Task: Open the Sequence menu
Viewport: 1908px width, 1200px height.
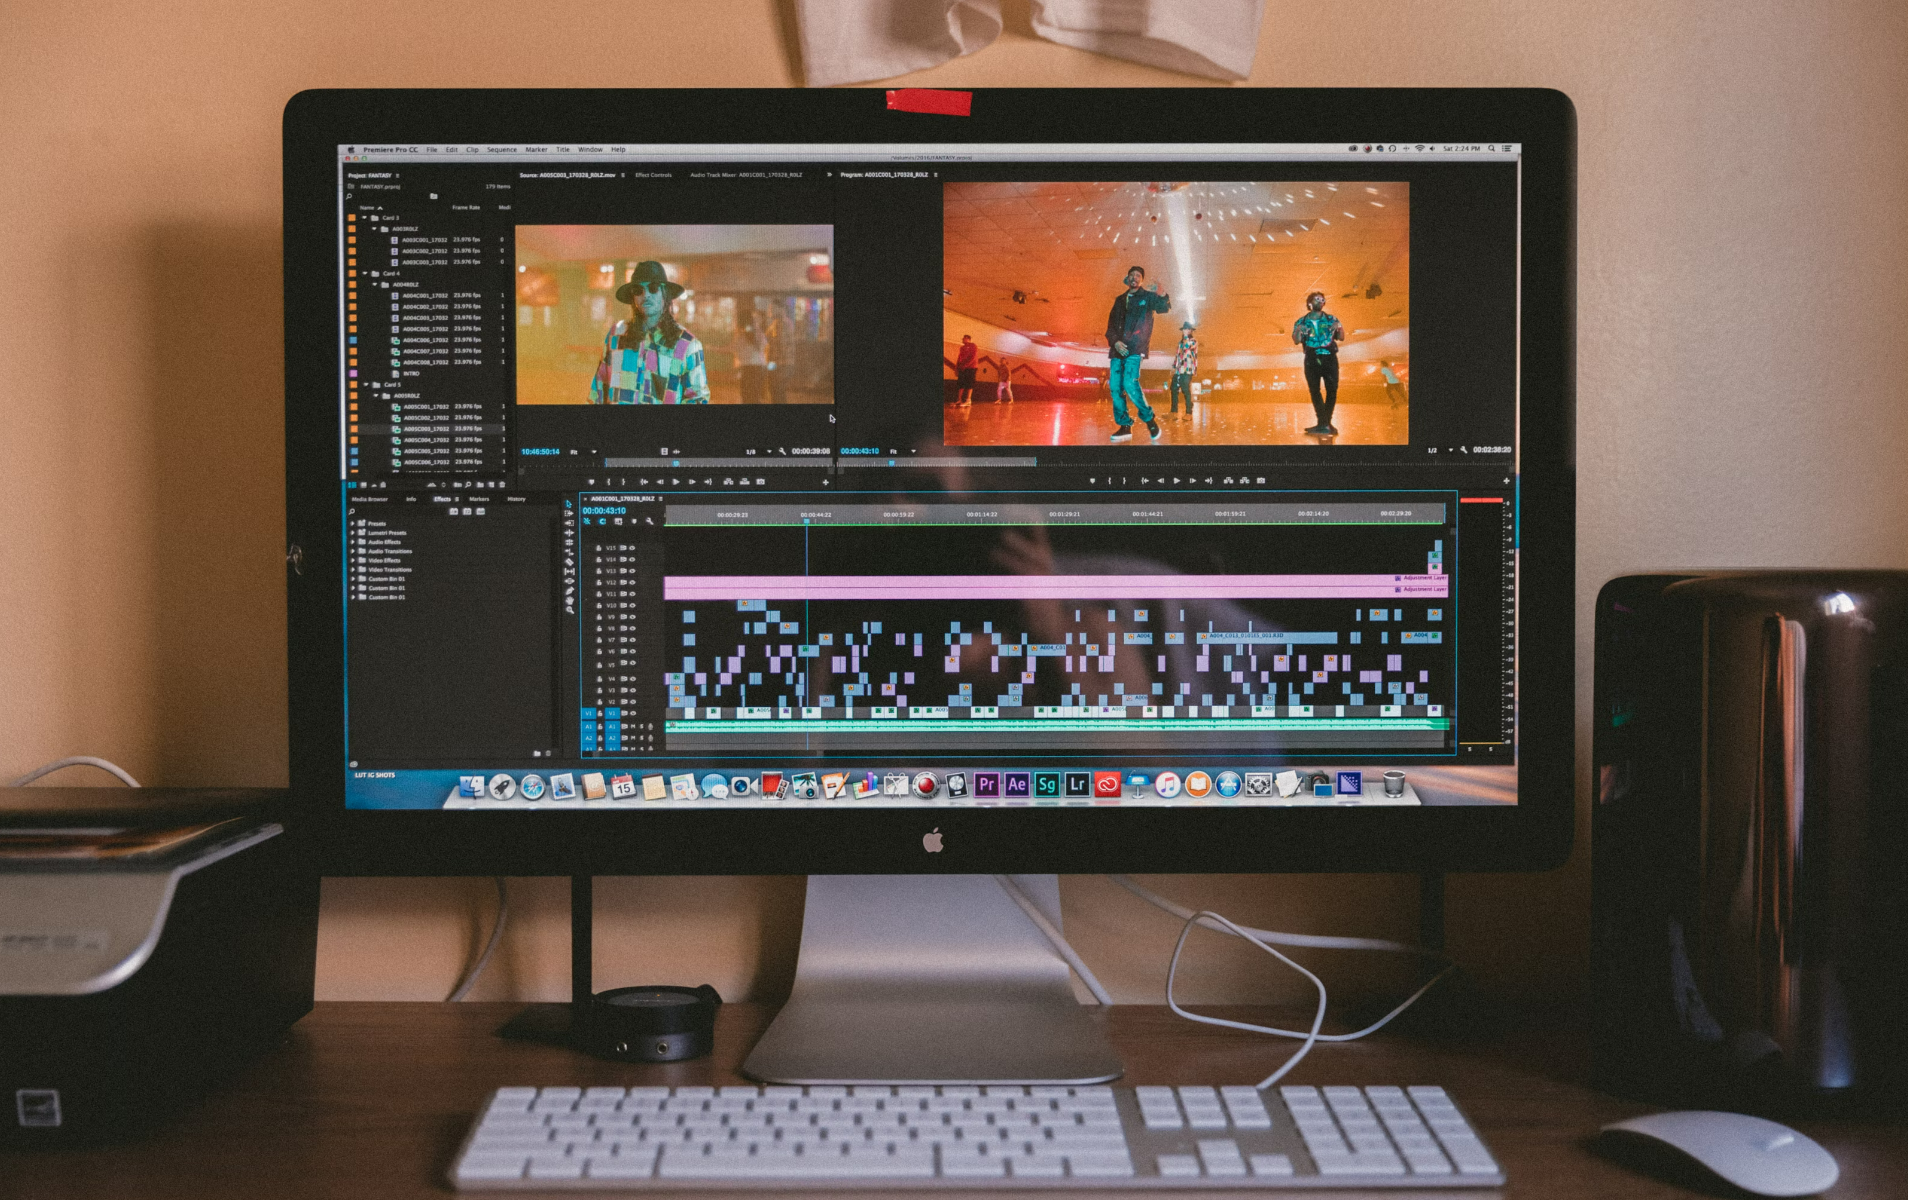Action: (x=502, y=150)
